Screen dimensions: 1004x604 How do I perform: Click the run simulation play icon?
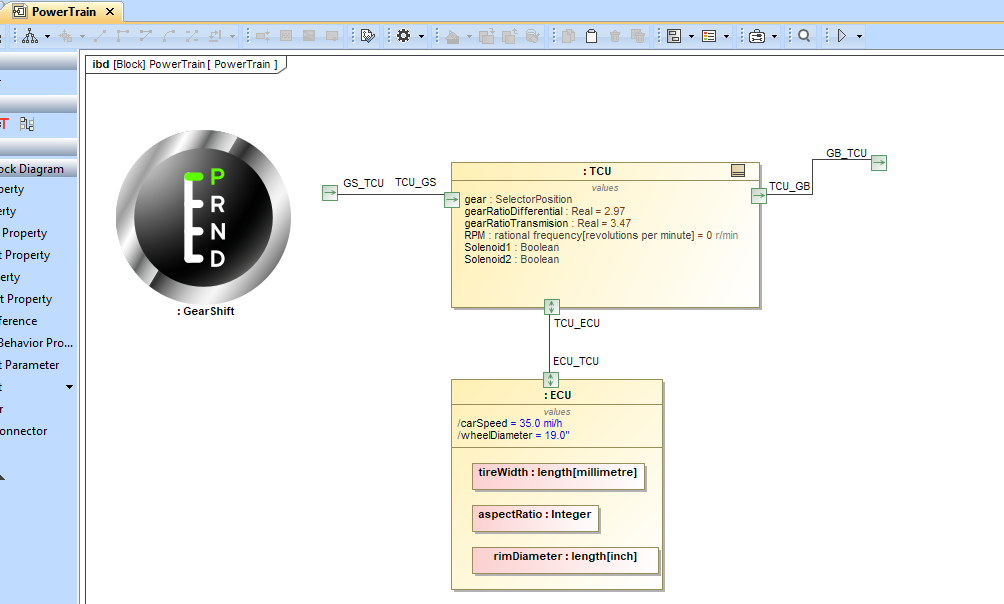coord(842,36)
